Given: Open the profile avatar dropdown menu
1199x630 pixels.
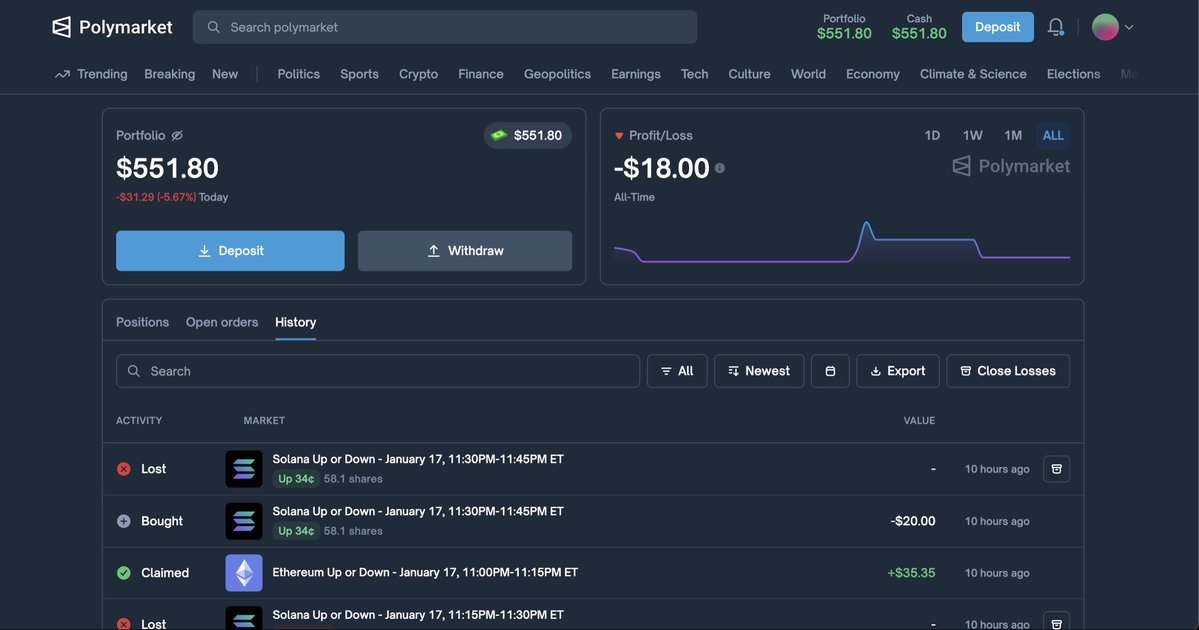Looking at the screenshot, I should point(1112,27).
